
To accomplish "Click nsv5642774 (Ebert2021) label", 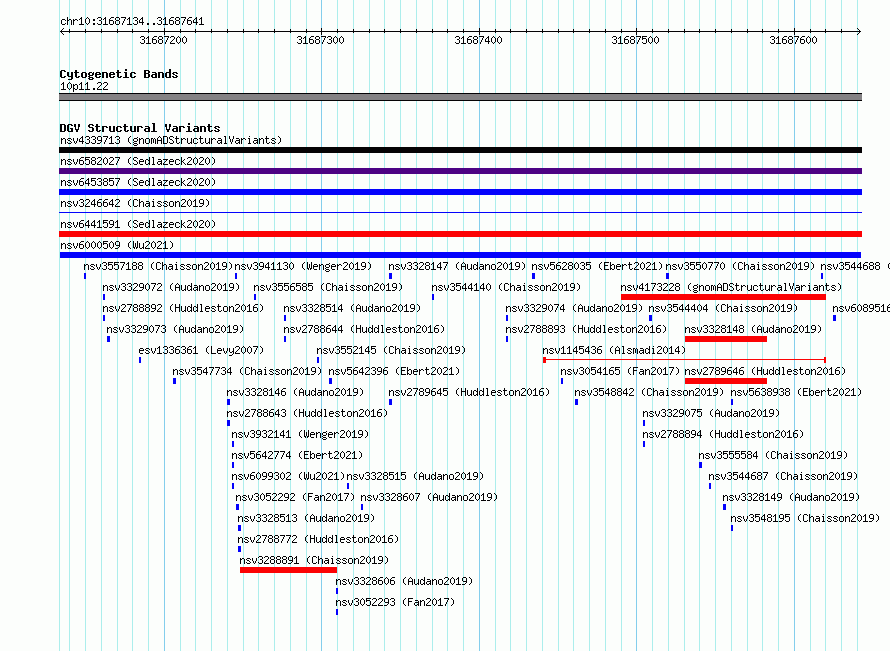I will click(x=297, y=455).
